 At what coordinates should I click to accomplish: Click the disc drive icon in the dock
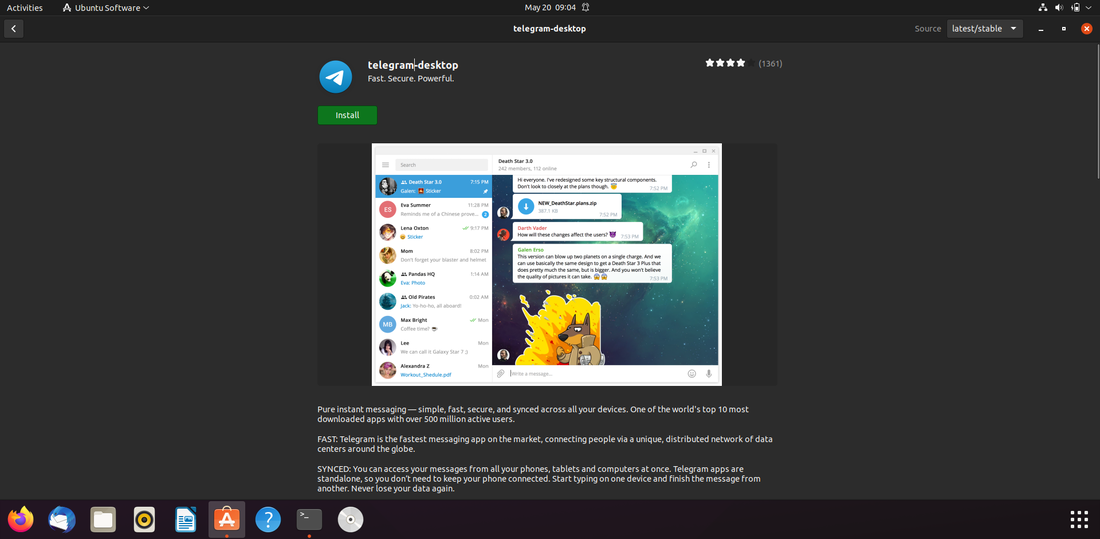350,519
